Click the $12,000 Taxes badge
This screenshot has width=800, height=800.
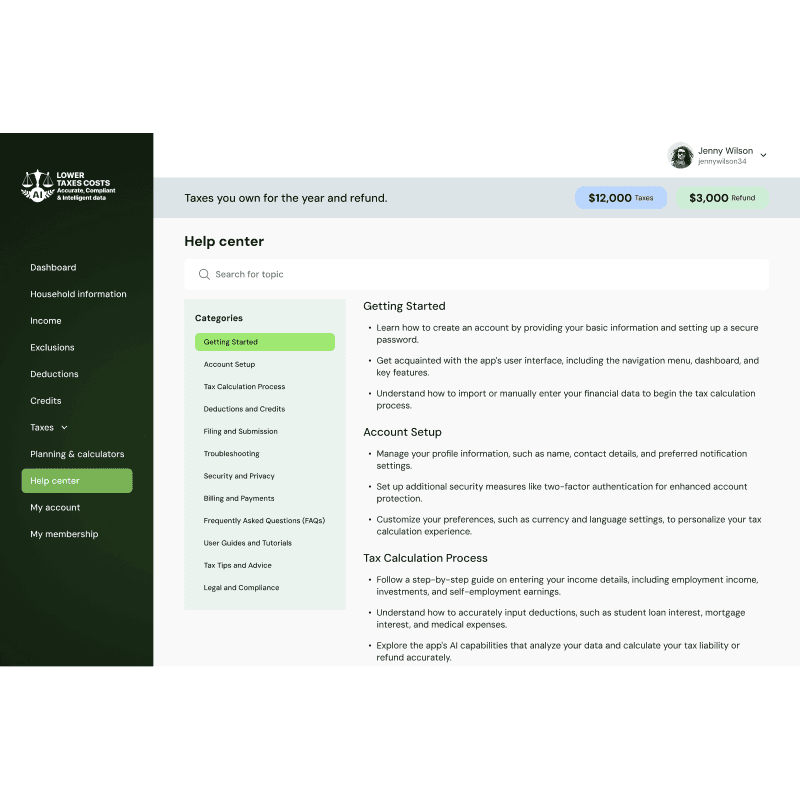[621, 198]
